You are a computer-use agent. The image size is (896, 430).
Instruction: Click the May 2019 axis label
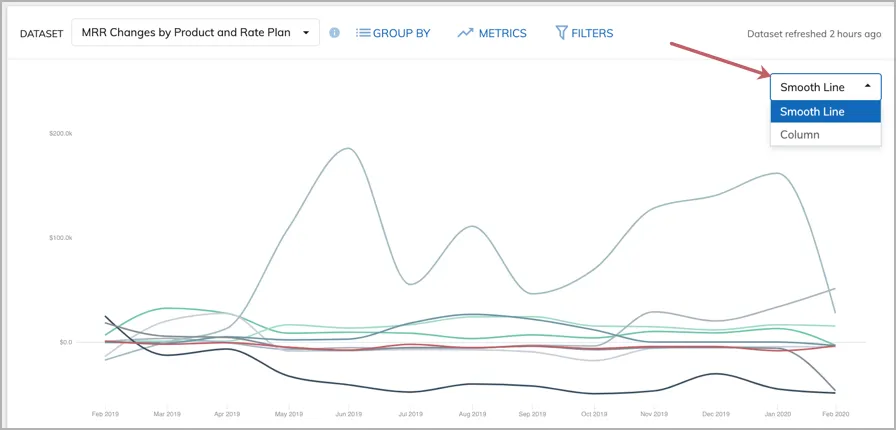[x=289, y=413]
